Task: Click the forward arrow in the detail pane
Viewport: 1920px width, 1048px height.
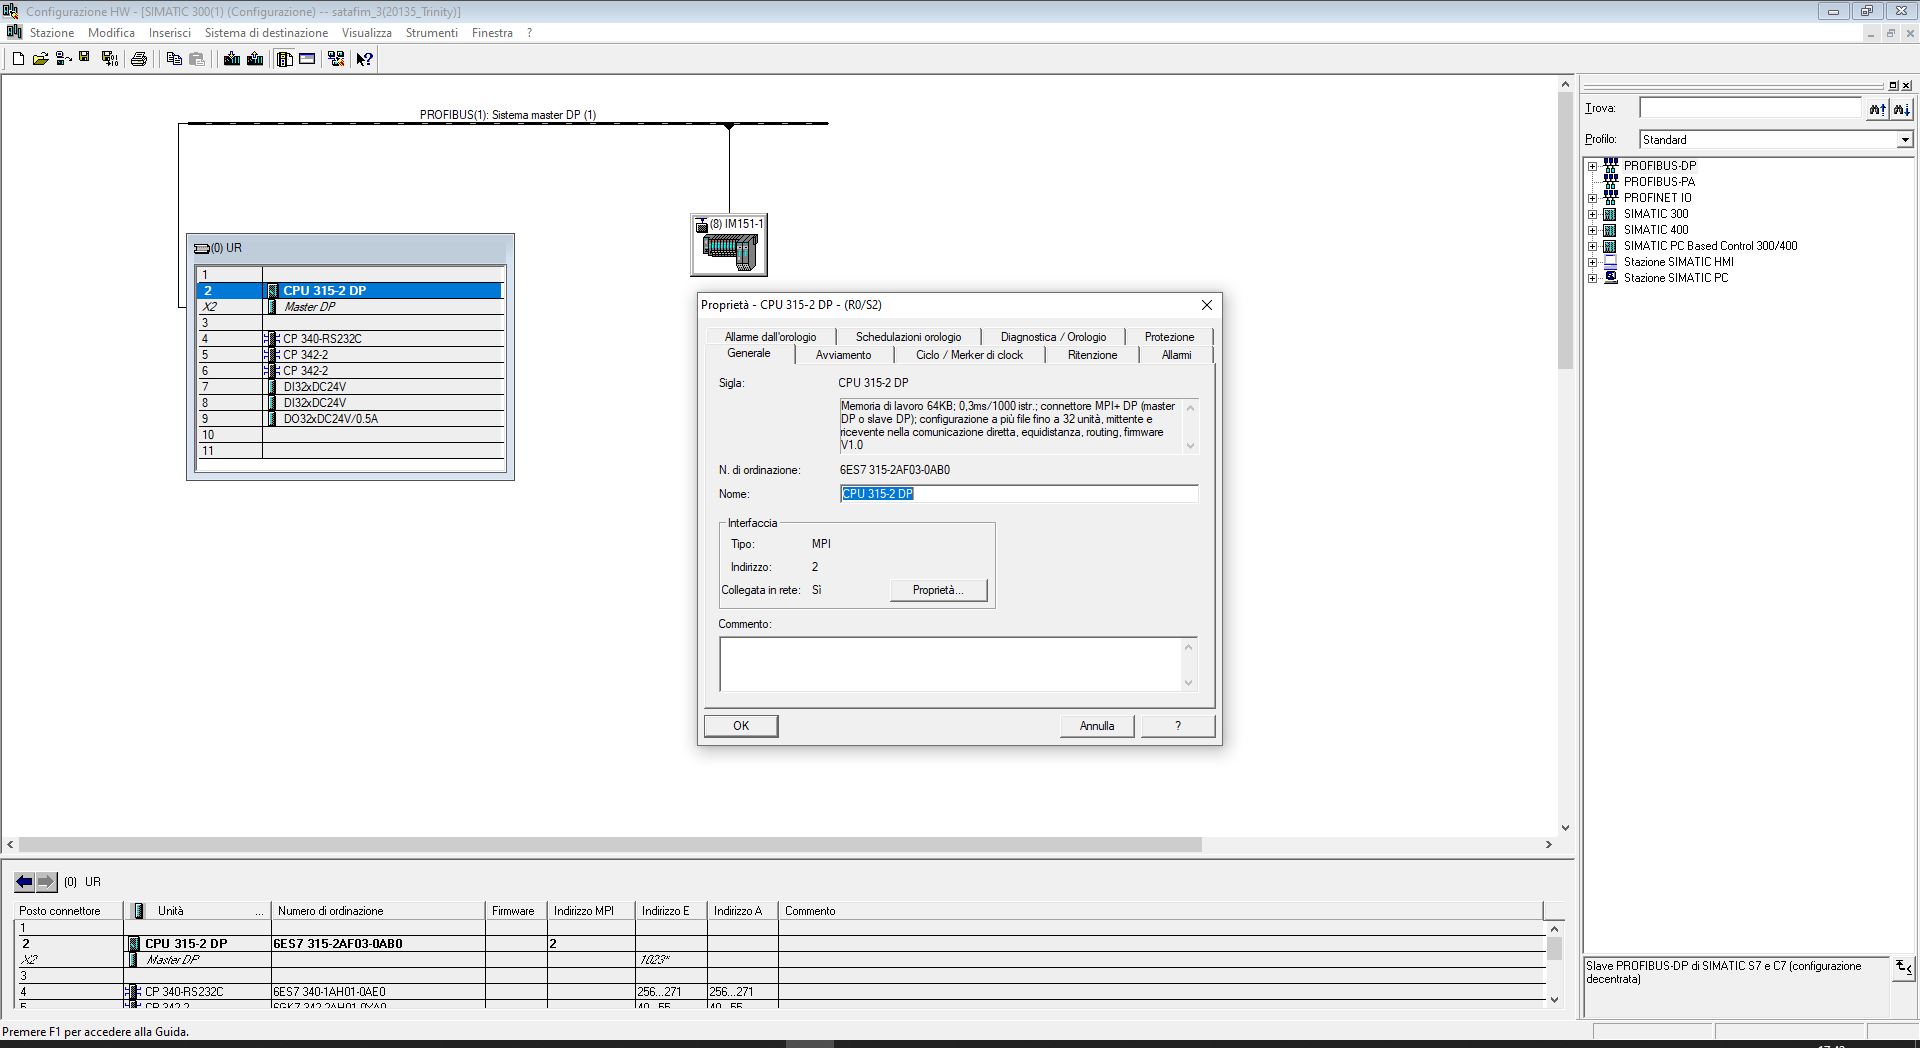Action: point(46,882)
